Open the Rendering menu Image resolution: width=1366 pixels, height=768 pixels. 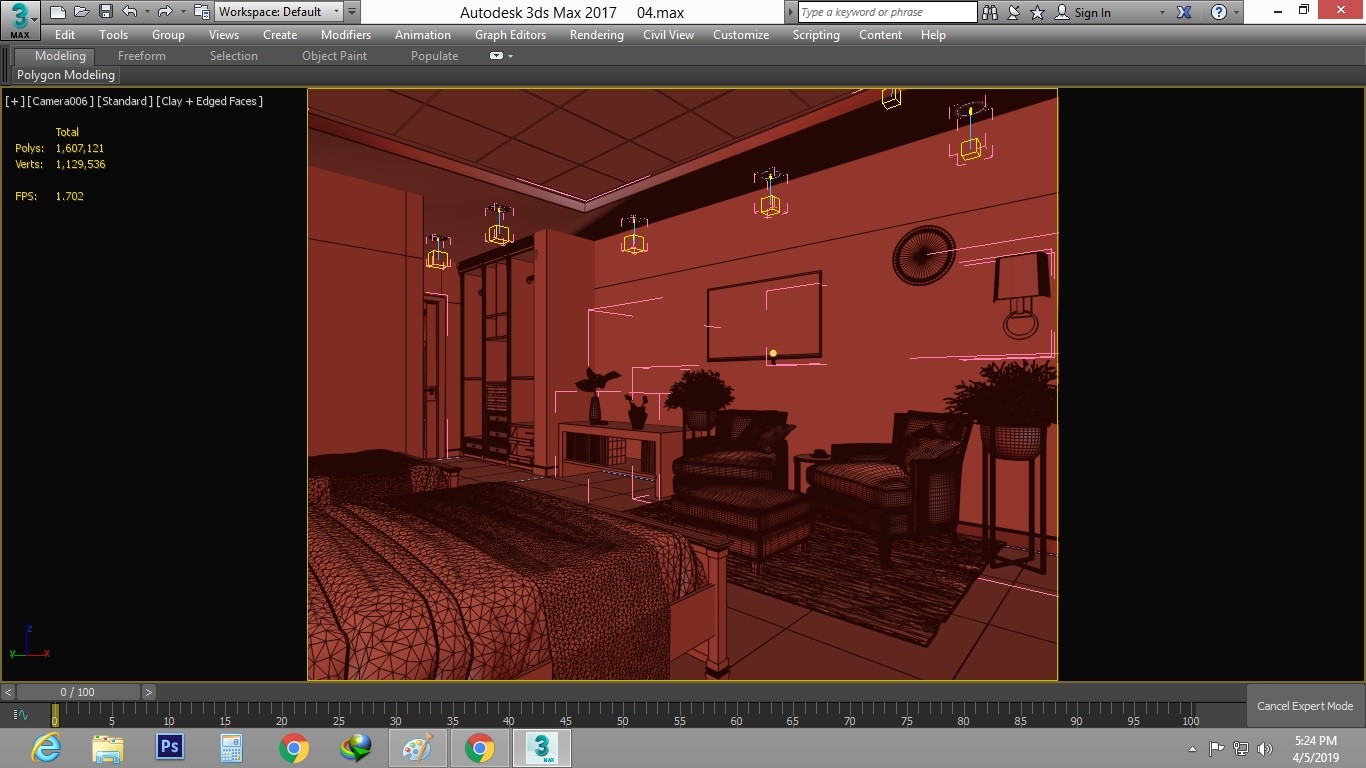coord(596,35)
